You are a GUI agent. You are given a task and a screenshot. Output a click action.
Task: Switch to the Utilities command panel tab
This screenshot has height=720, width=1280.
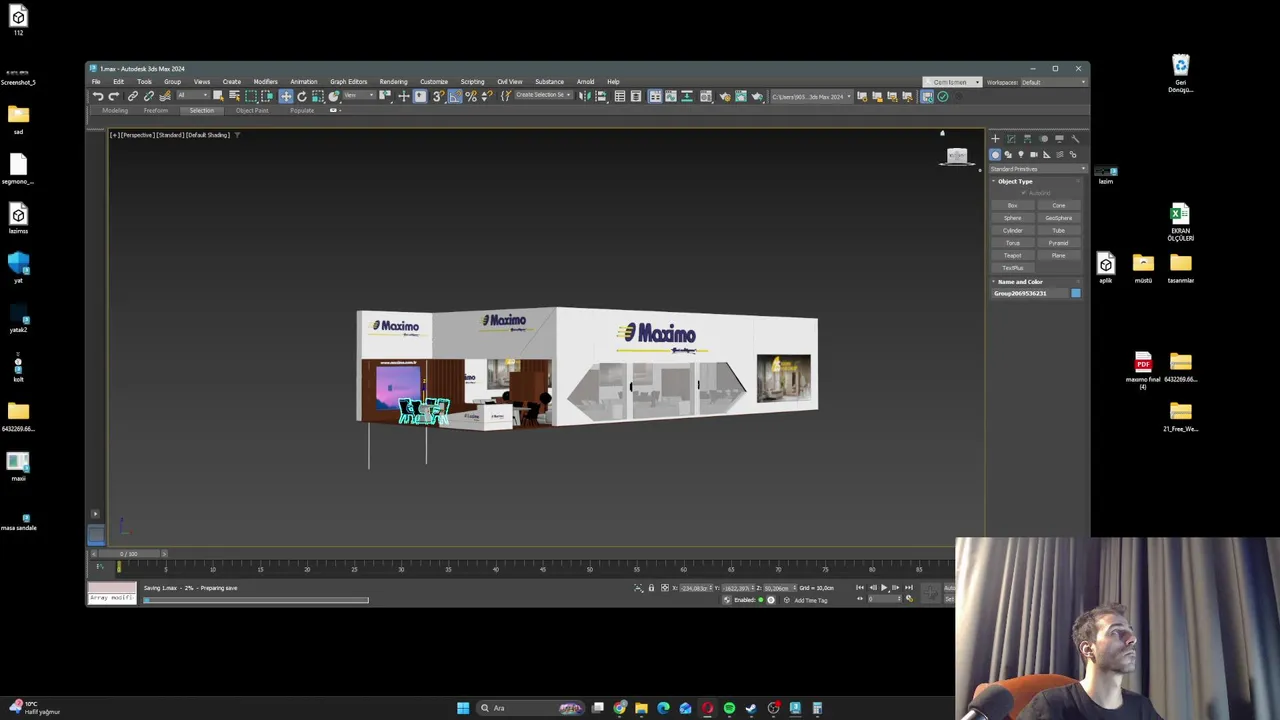click(1075, 139)
